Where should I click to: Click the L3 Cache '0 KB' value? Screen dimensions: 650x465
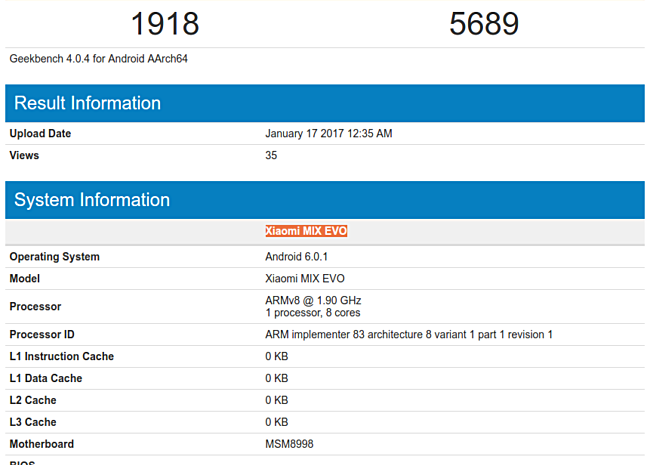[x=276, y=422]
